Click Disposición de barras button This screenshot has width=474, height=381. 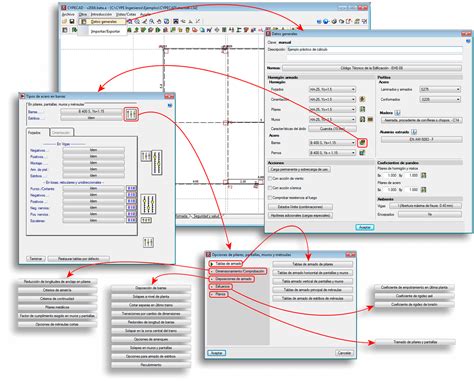click(151, 288)
